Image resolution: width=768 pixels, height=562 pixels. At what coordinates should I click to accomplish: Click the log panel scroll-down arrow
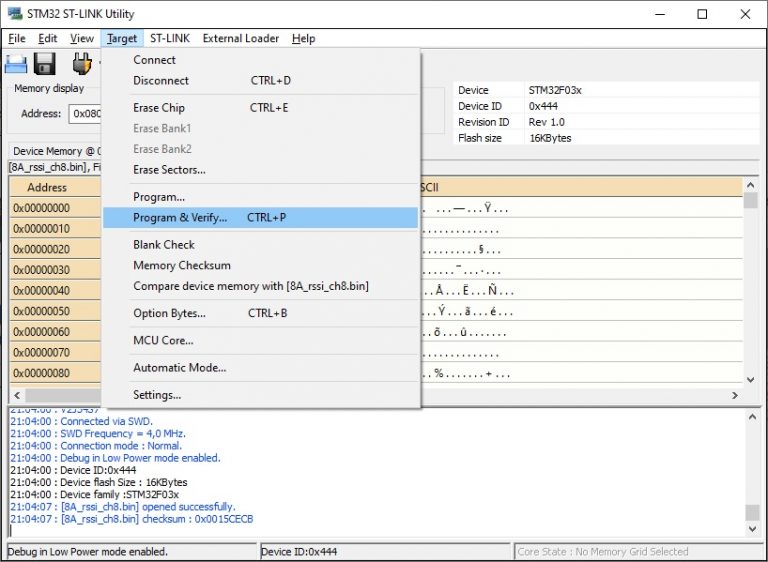coord(752,529)
